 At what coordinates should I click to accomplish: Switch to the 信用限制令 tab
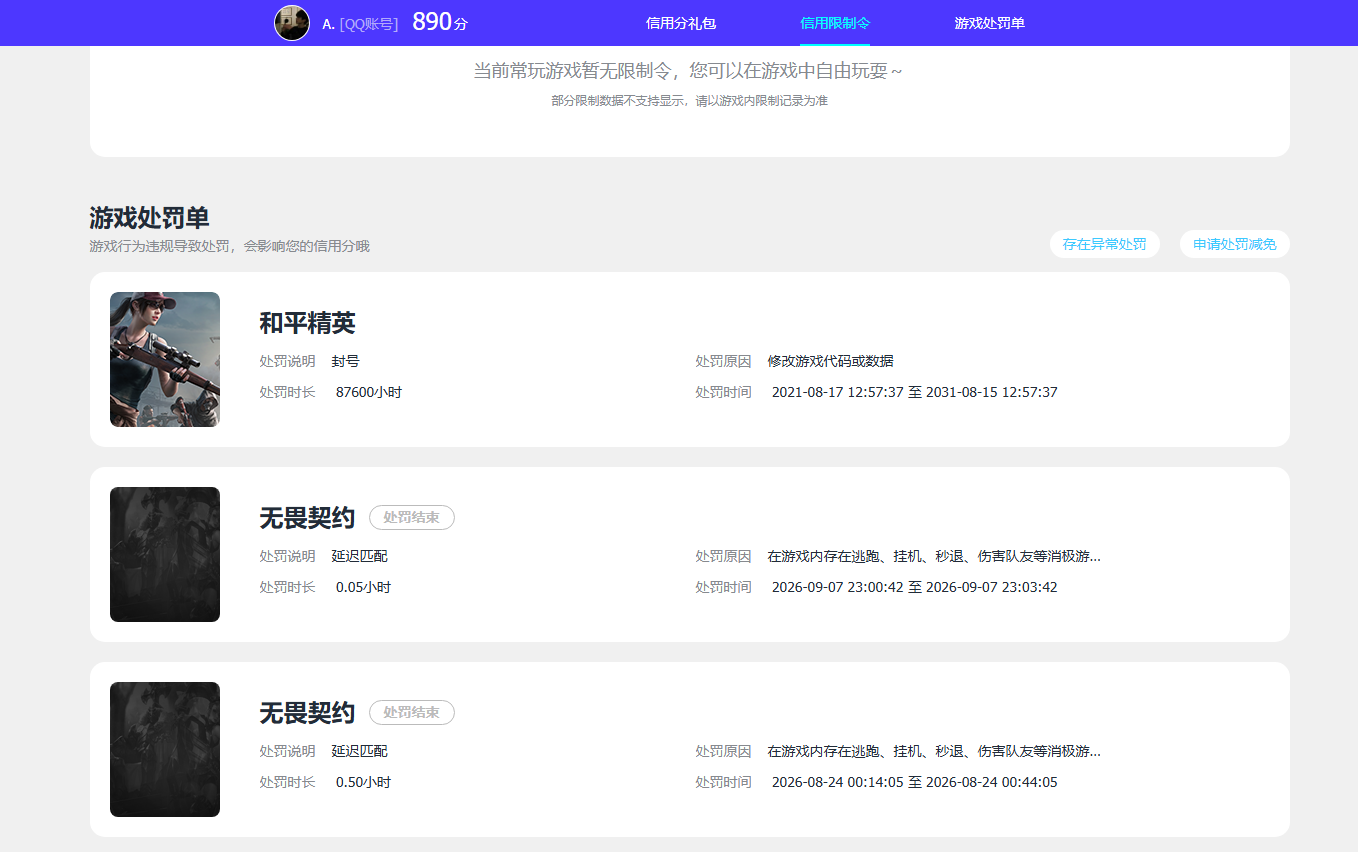point(835,23)
